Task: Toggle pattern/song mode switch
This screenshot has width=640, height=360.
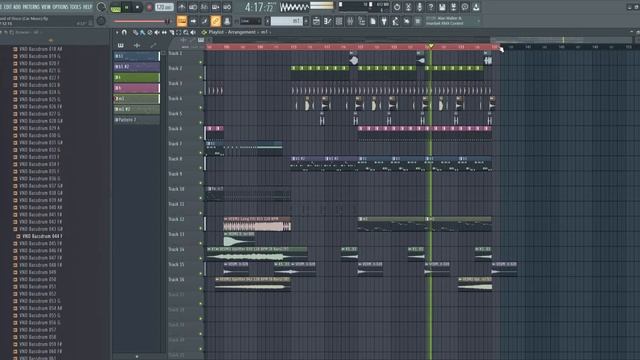Action: 116,7
